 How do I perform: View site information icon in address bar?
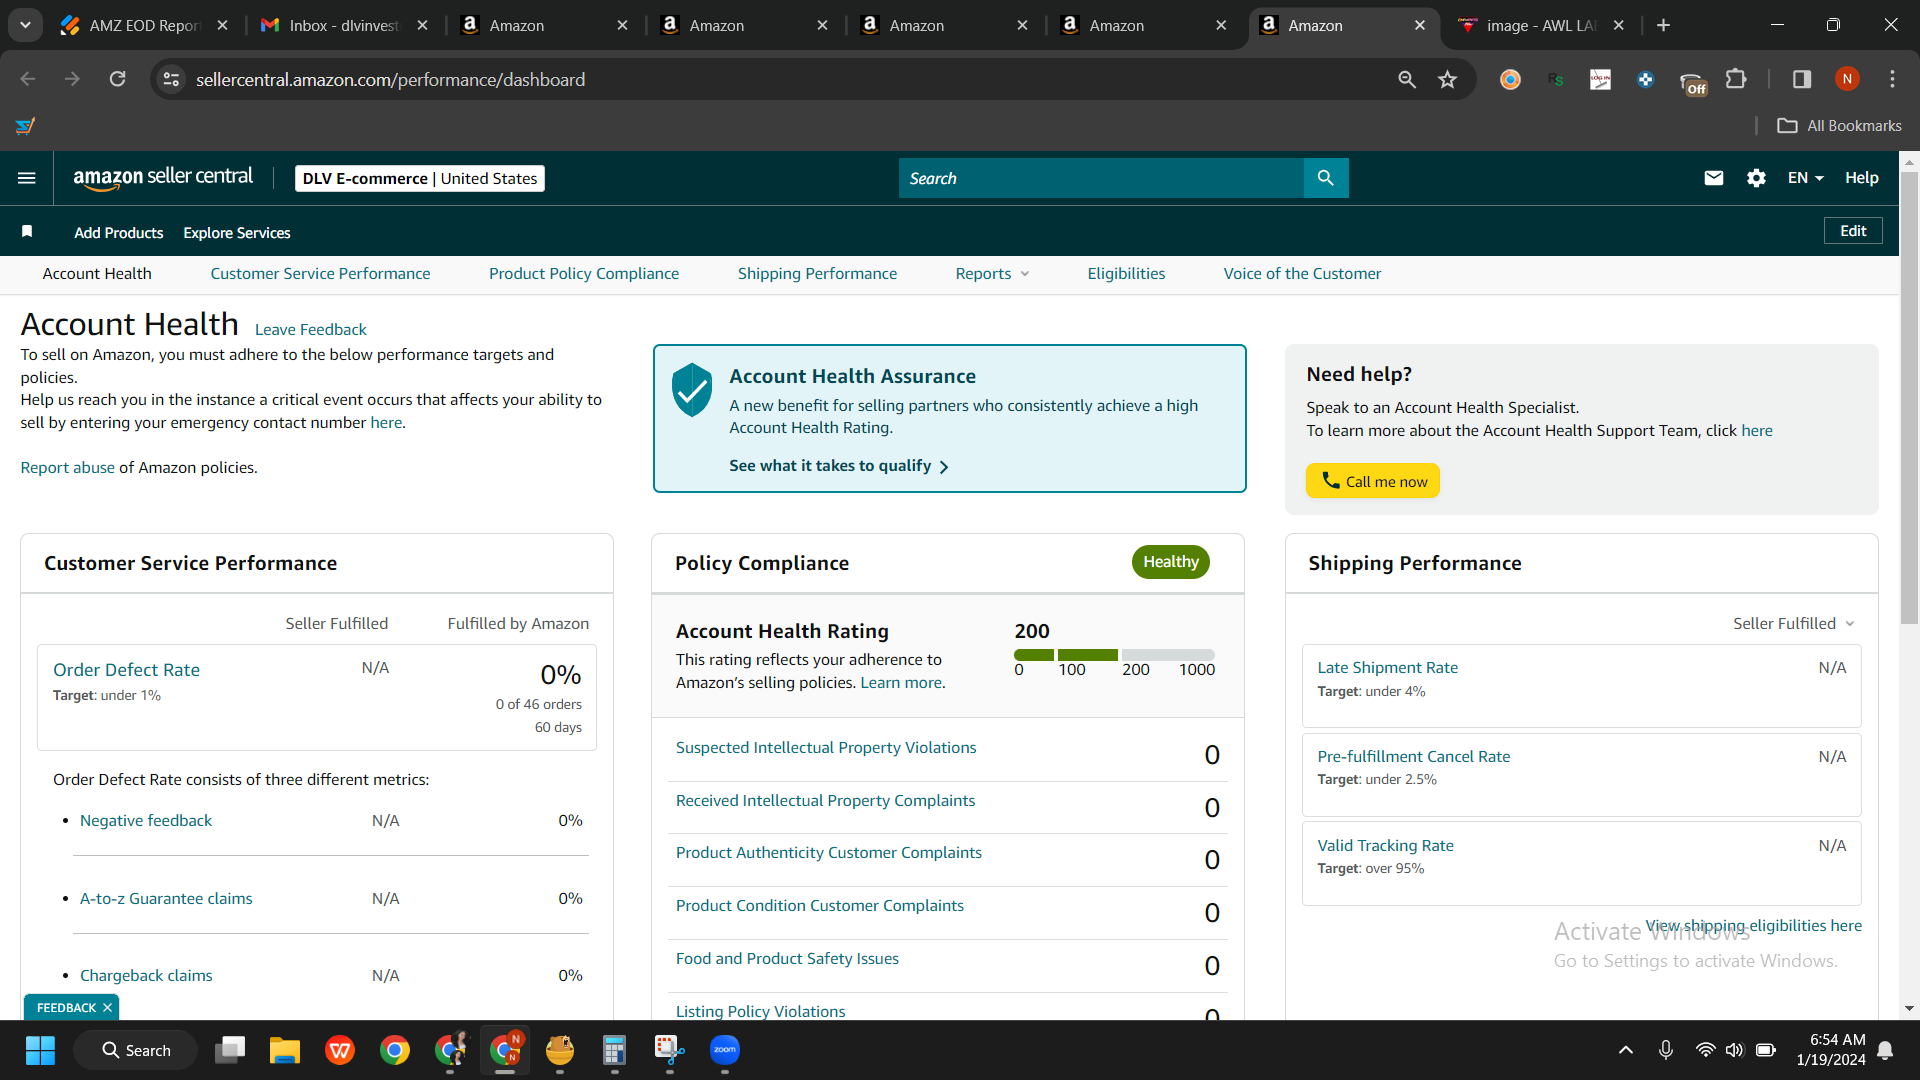click(172, 79)
